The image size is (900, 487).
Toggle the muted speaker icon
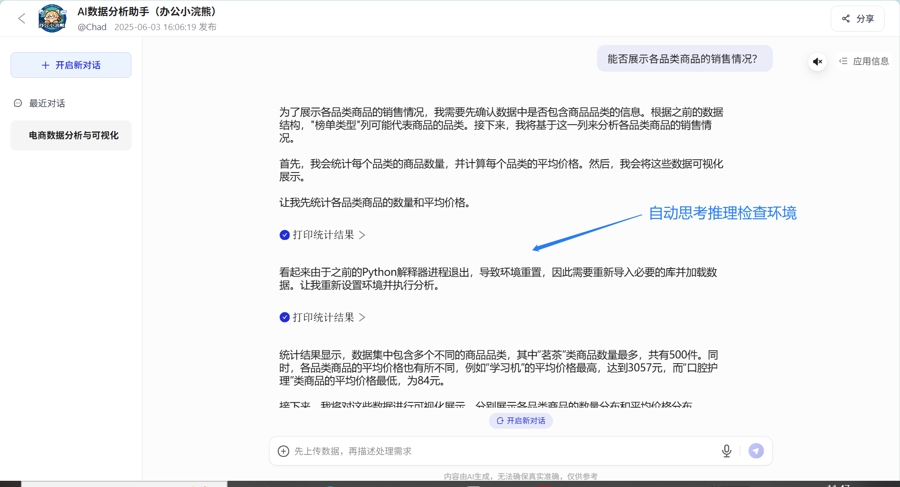point(817,62)
